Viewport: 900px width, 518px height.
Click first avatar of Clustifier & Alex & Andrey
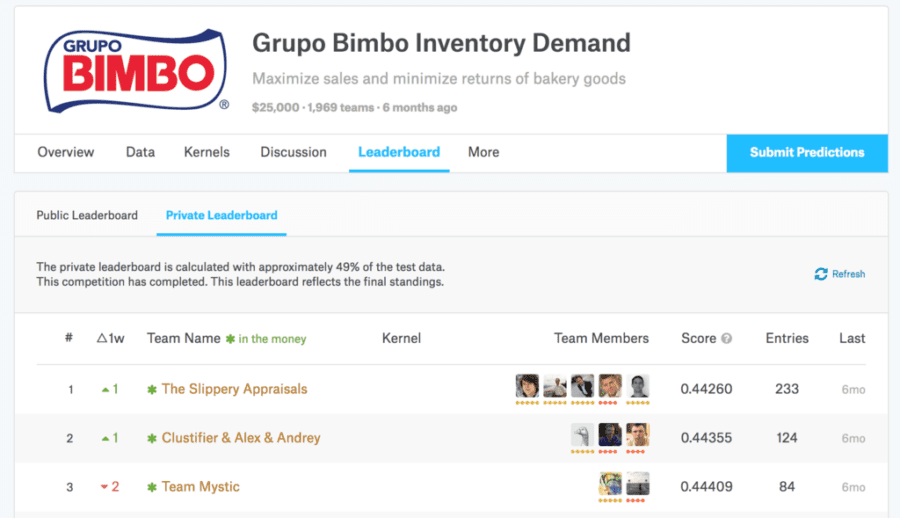(x=582, y=435)
